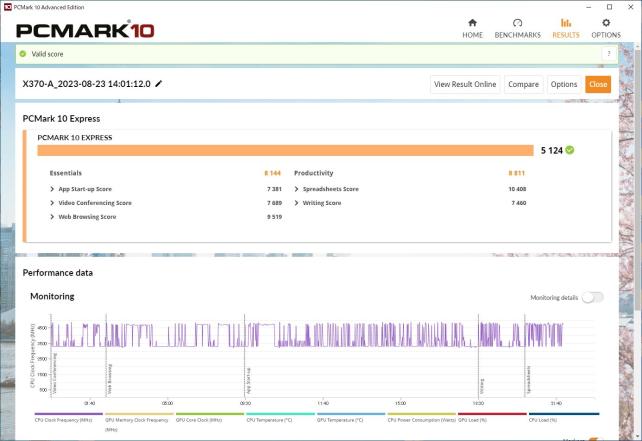The width and height of the screenshot is (642, 441).
Task: Click the Video Conferencing marker on chart
Action: pyautogui.click(x=54, y=373)
